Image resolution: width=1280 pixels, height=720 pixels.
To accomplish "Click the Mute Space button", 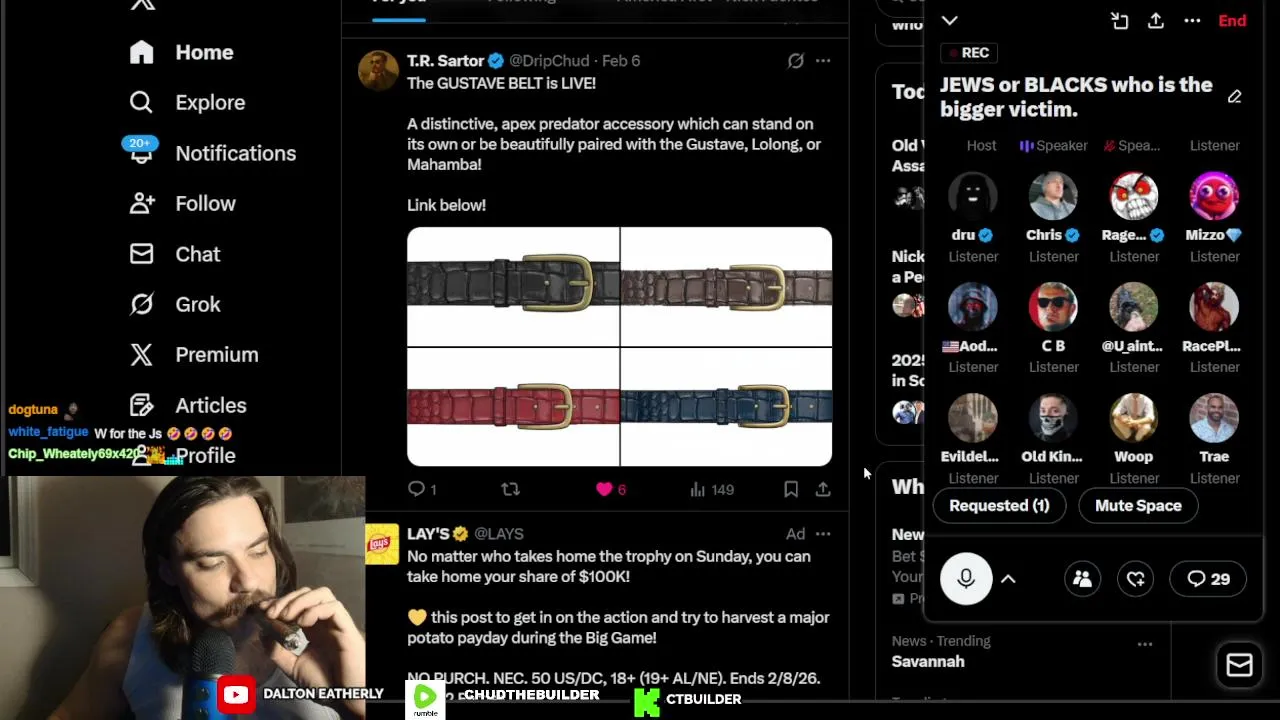I will pyautogui.click(x=1138, y=506).
